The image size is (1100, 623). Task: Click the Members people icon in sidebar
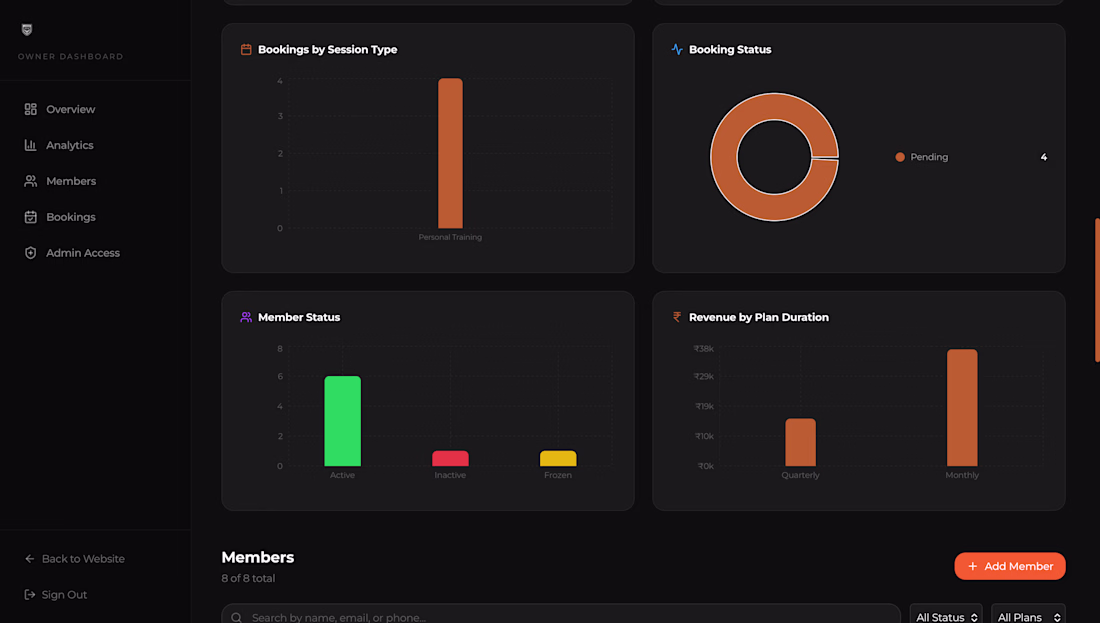(30, 181)
